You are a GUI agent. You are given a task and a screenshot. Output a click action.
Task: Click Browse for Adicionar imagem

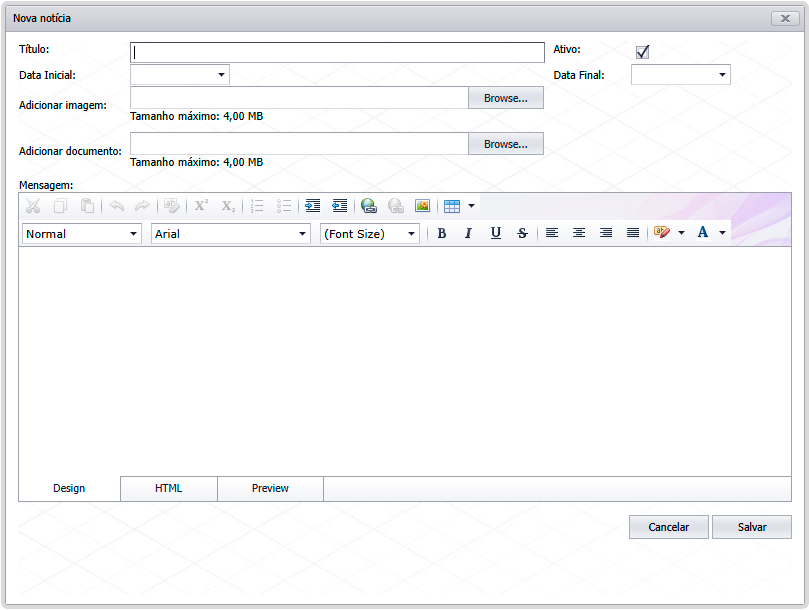click(506, 98)
